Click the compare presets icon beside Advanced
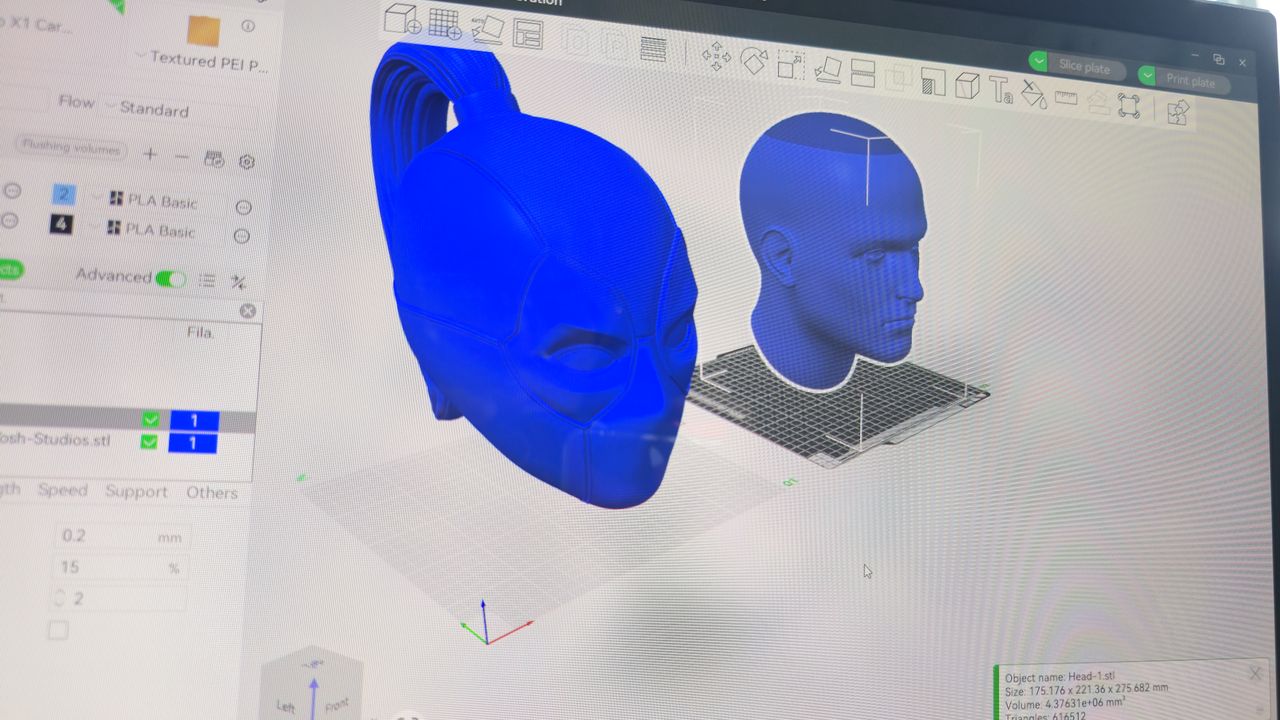 (x=238, y=282)
